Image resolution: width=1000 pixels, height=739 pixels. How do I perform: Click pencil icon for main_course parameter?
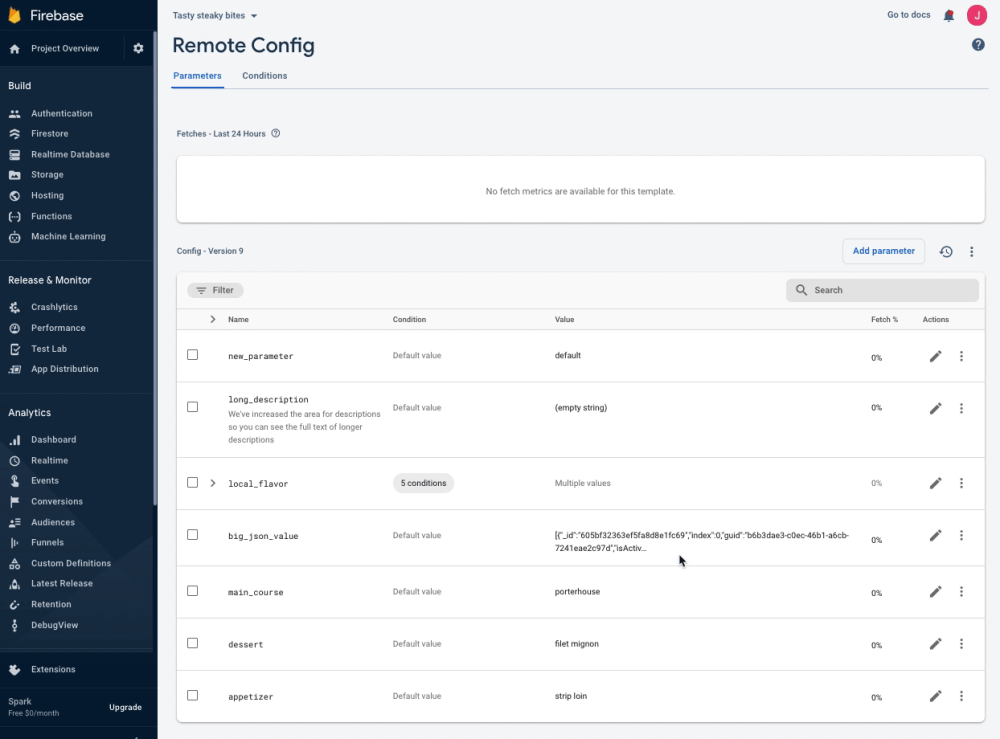(935, 592)
